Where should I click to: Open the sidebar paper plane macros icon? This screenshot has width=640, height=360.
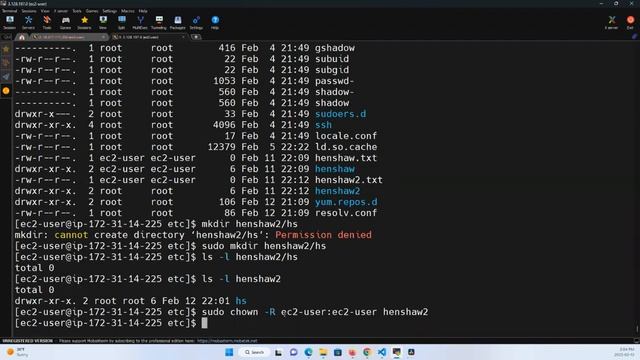point(6,77)
